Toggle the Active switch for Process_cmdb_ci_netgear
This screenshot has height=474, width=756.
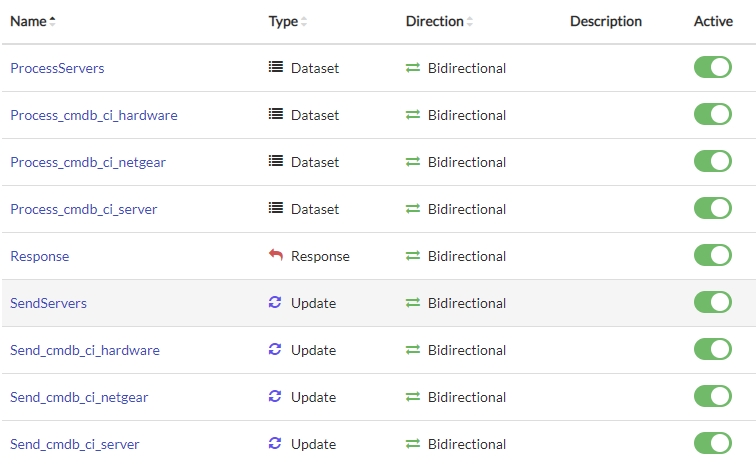(713, 162)
